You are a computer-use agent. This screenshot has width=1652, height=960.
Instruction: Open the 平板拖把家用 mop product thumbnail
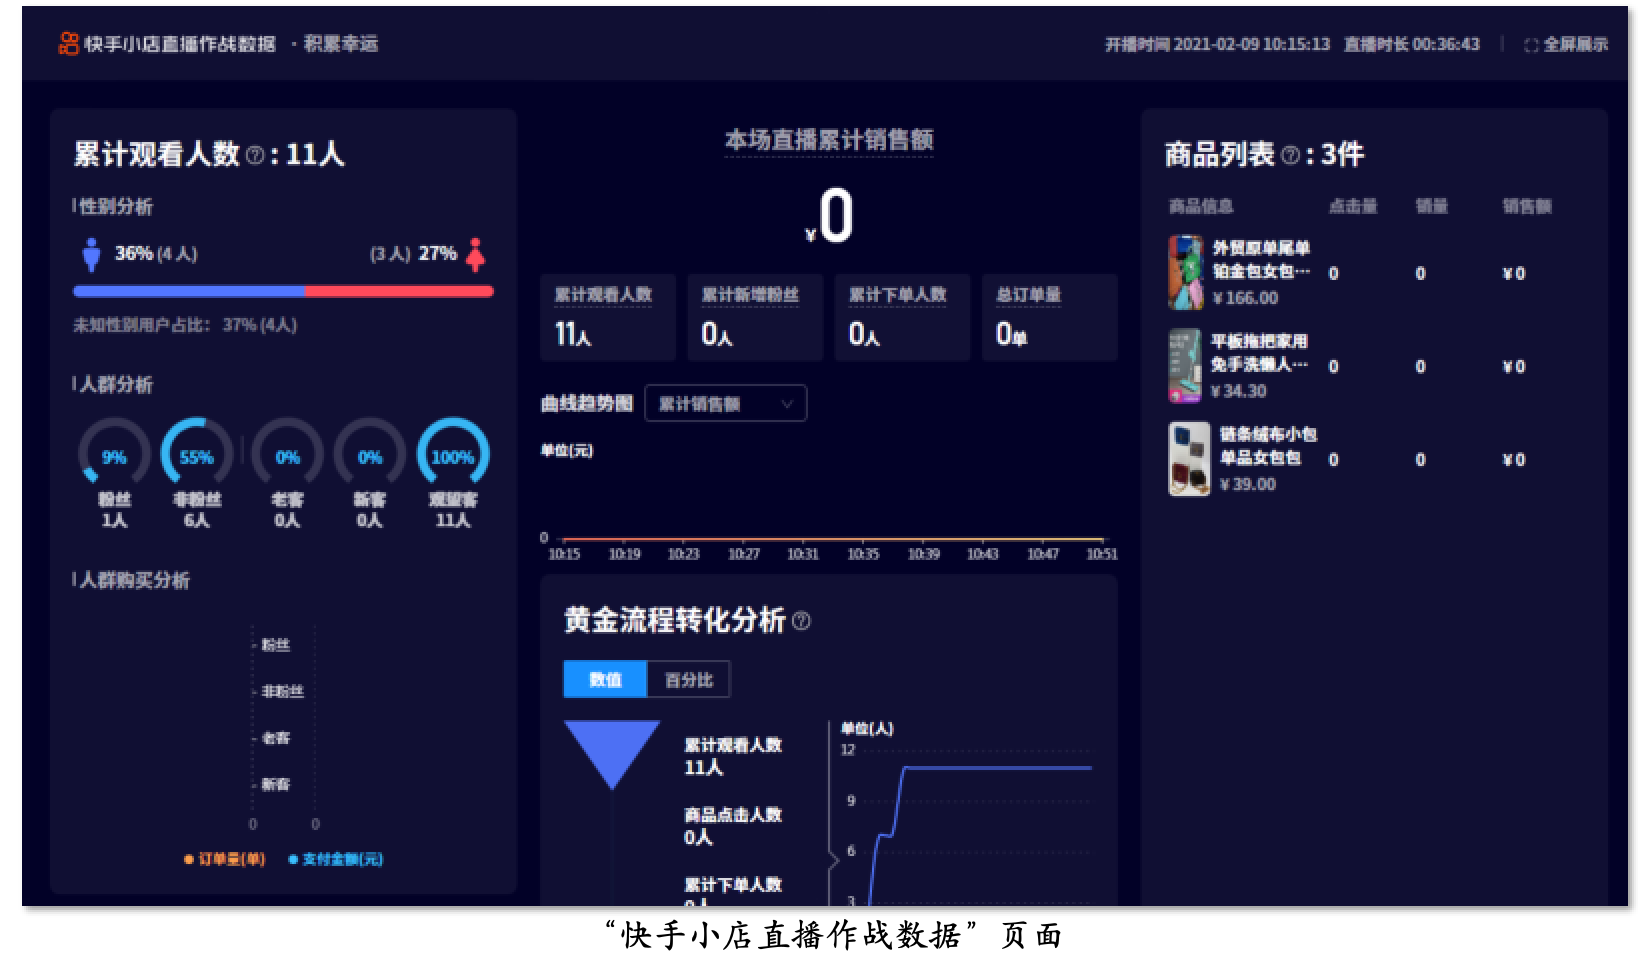click(x=1186, y=366)
